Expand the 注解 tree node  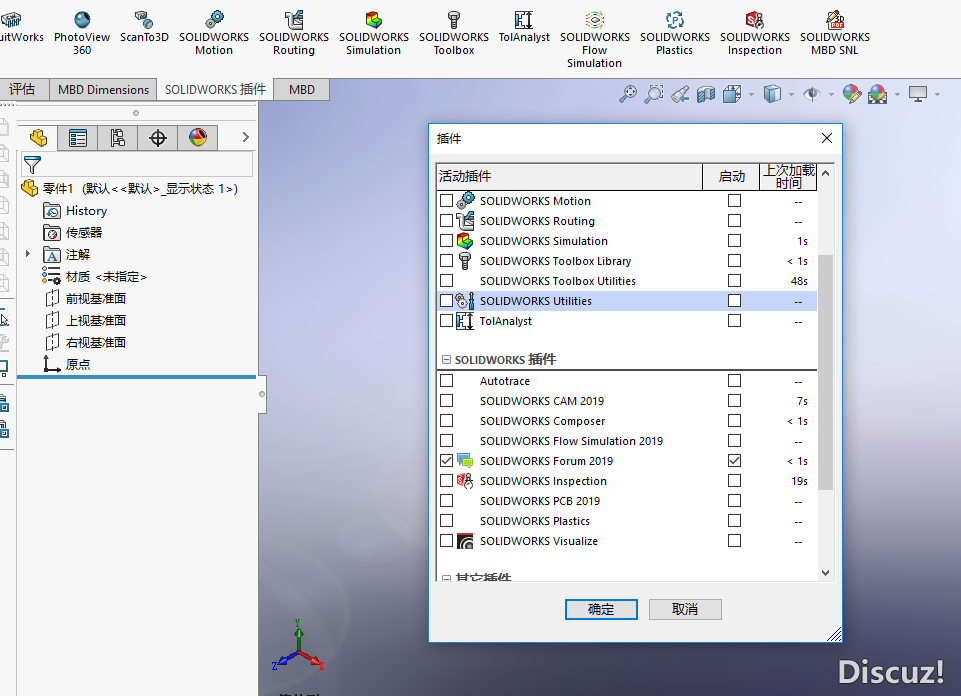pyautogui.click(x=28, y=254)
